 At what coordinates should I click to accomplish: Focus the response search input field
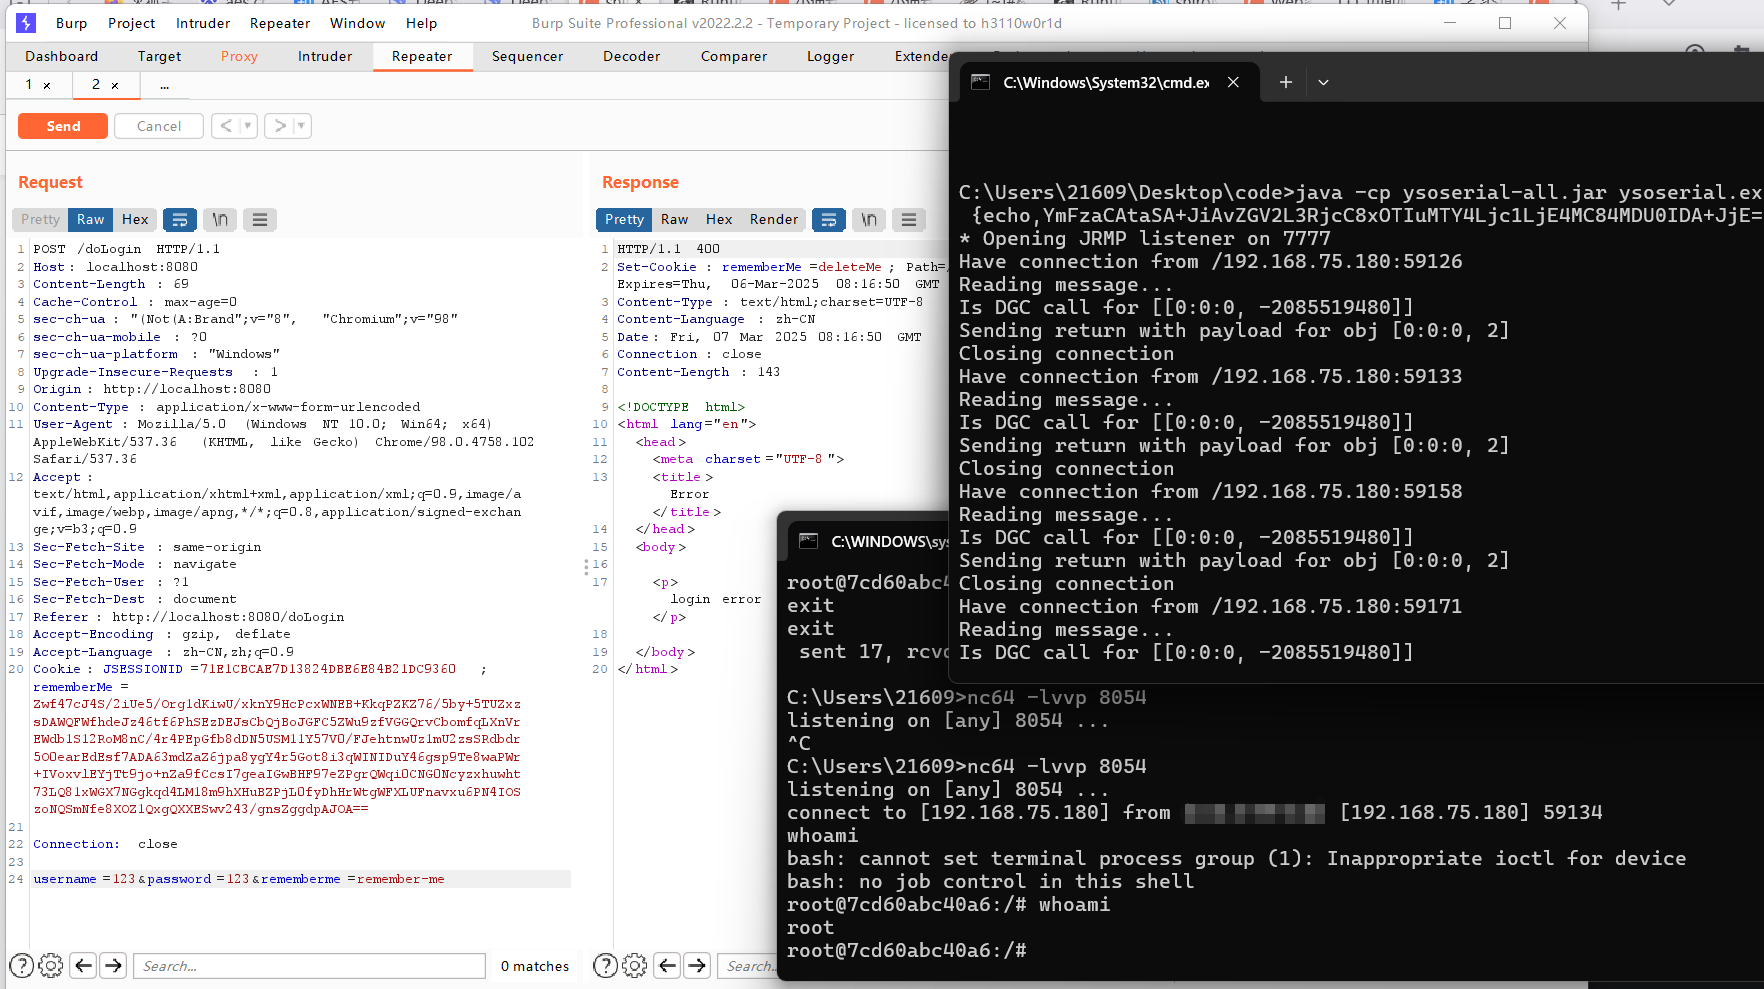pyautogui.click(x=748, y=966)
